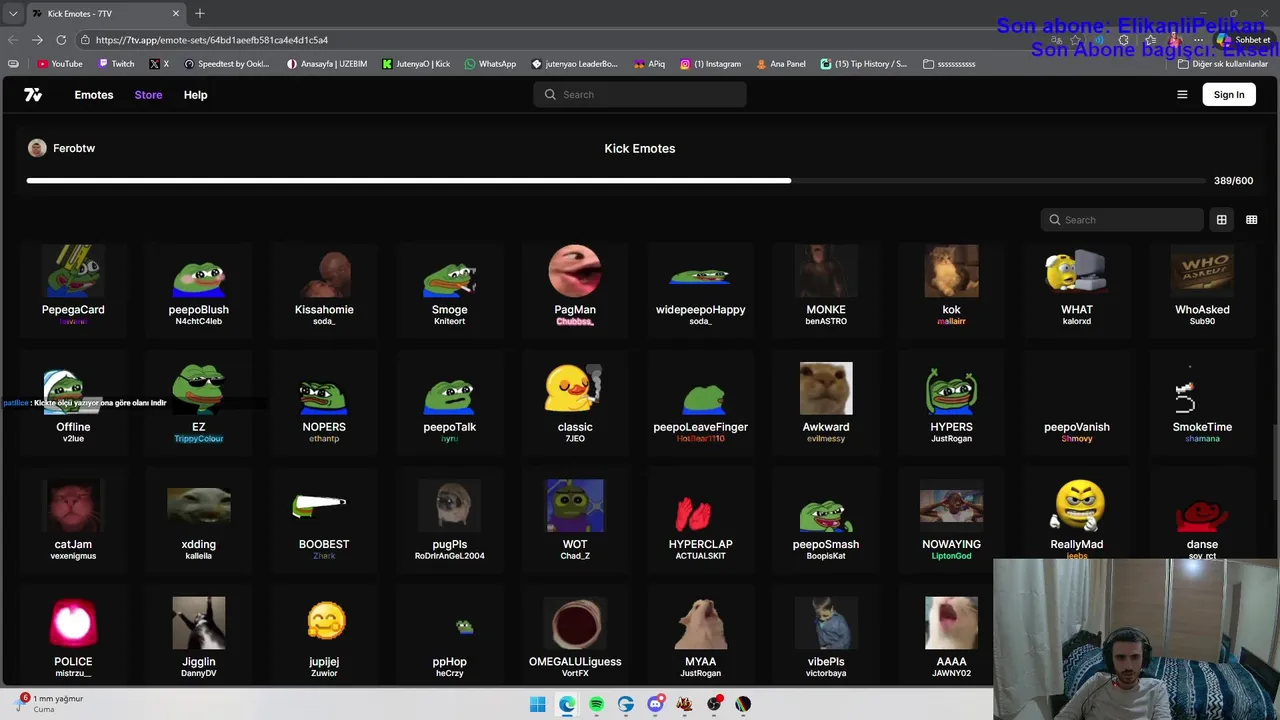
Task: Select the WHAT emote image
Action: click(1077, 271)
